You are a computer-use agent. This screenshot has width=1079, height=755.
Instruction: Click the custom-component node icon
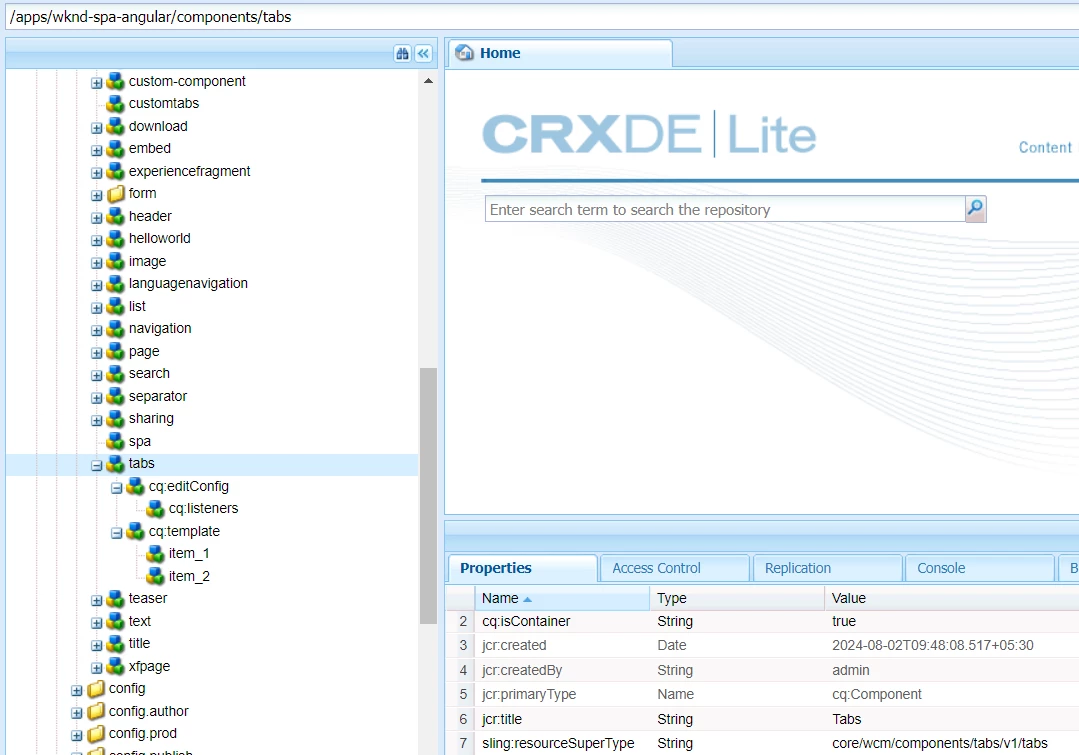coord(116,81)
